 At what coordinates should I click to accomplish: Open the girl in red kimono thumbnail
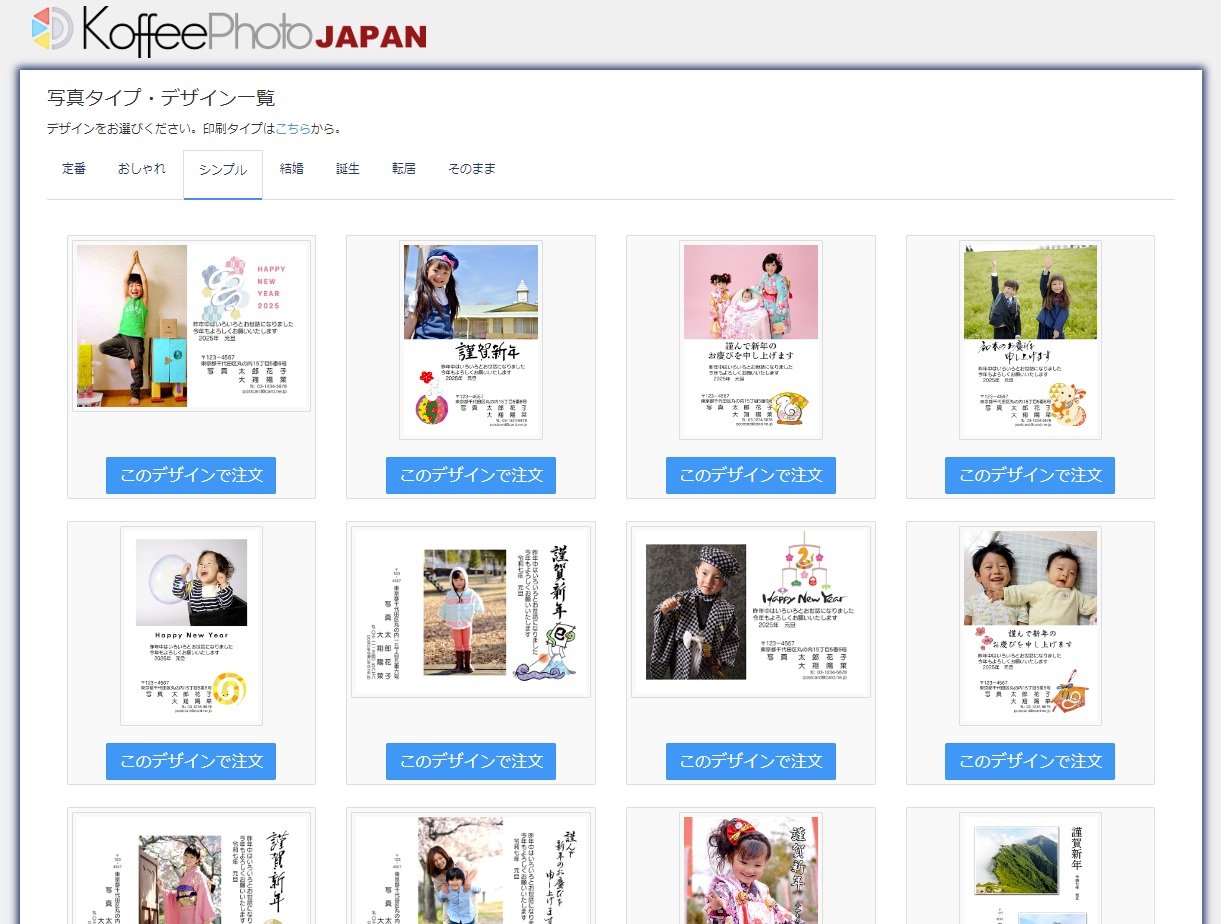[751, 868]
